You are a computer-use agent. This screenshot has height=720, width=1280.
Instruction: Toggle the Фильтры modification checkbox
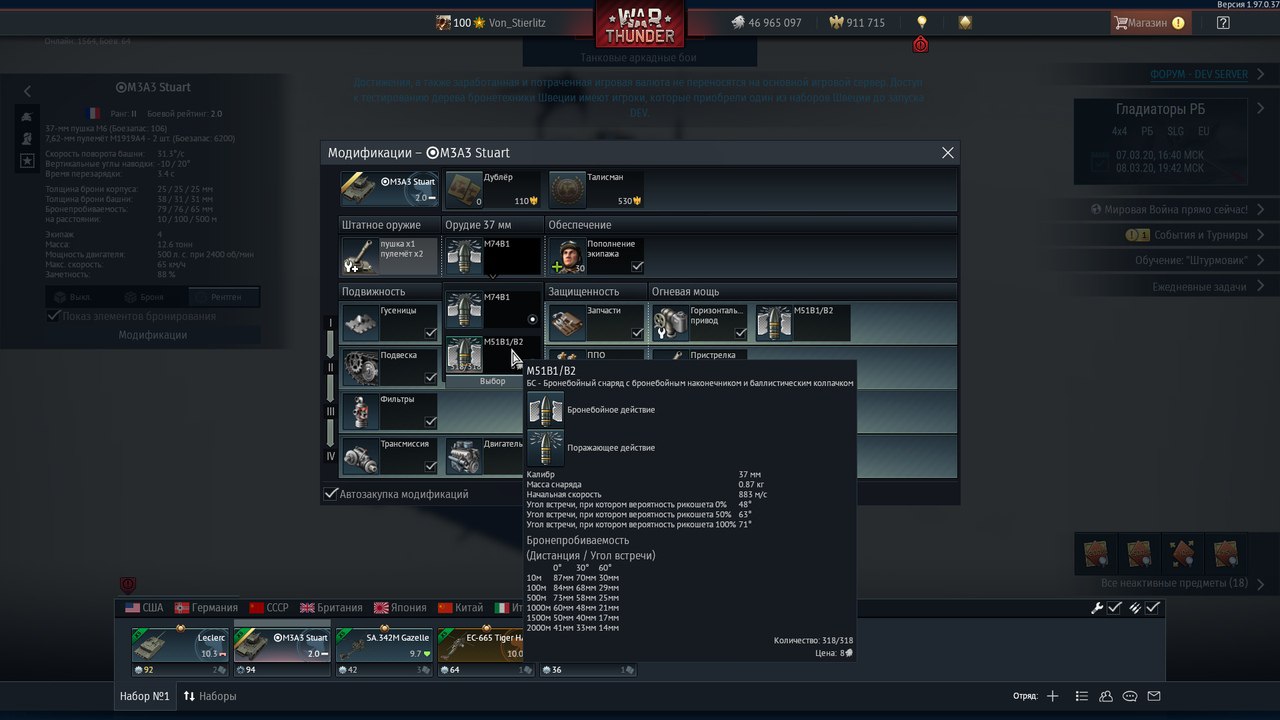(x=430, y=422)
